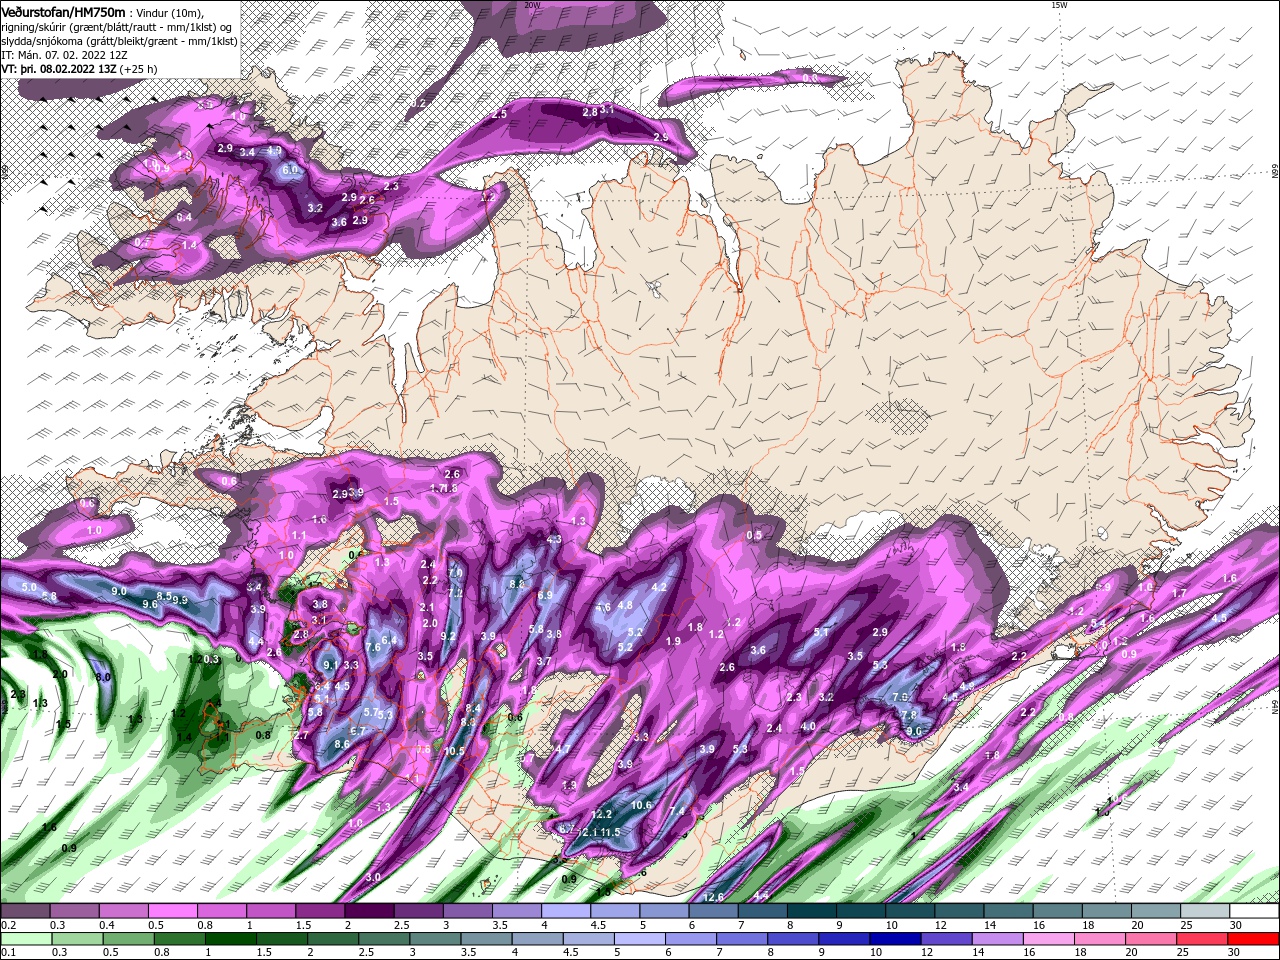The width and height of the screenshot is (1280, 960).
Task: Click the 4.3 precipitation value on the map
Action: (x=554, y=539)
